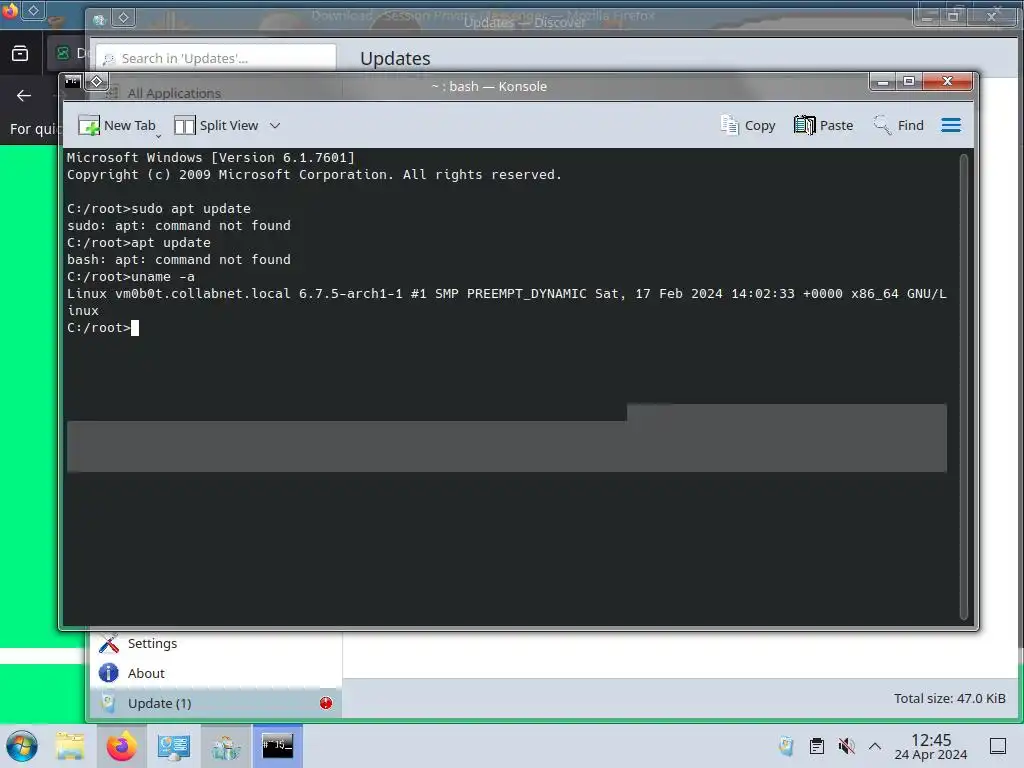Minimize the Konsole window
1024x768 pixels.
[x=882, y=82]
